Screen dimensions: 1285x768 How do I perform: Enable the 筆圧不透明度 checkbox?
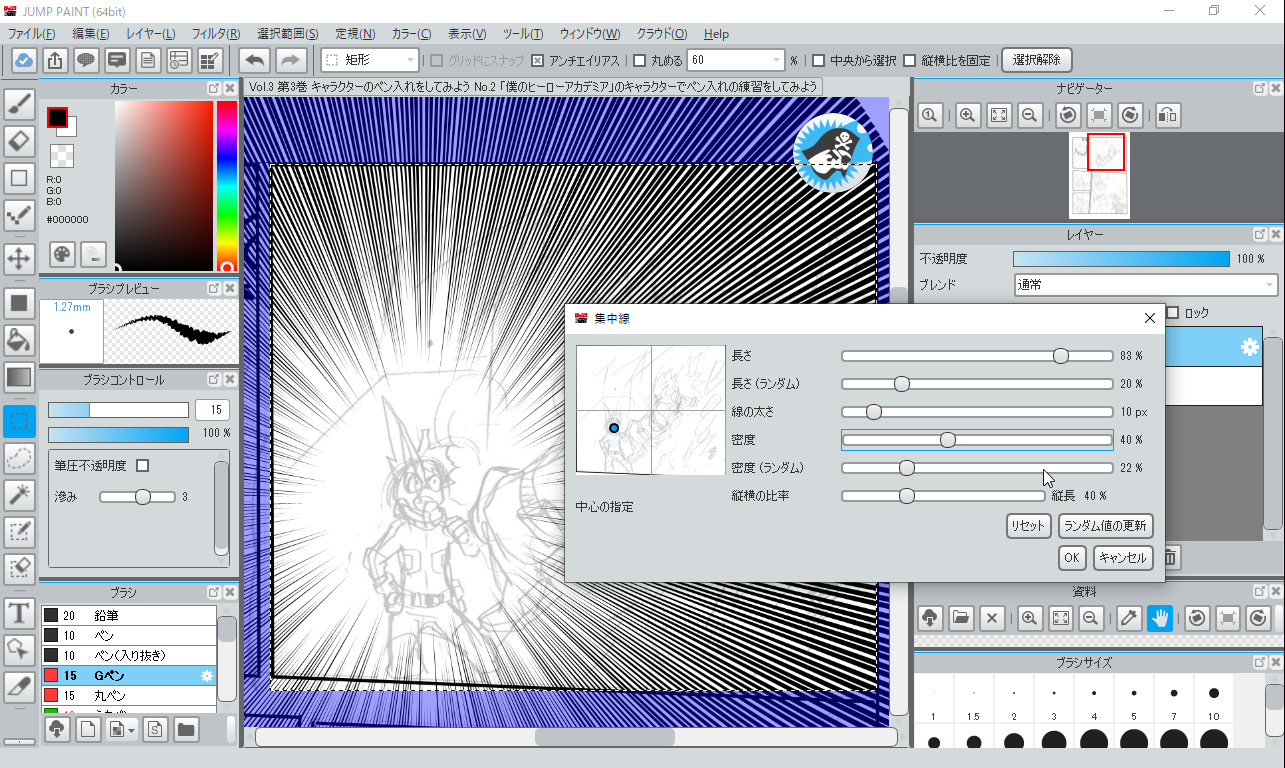(x=142, y=465)
